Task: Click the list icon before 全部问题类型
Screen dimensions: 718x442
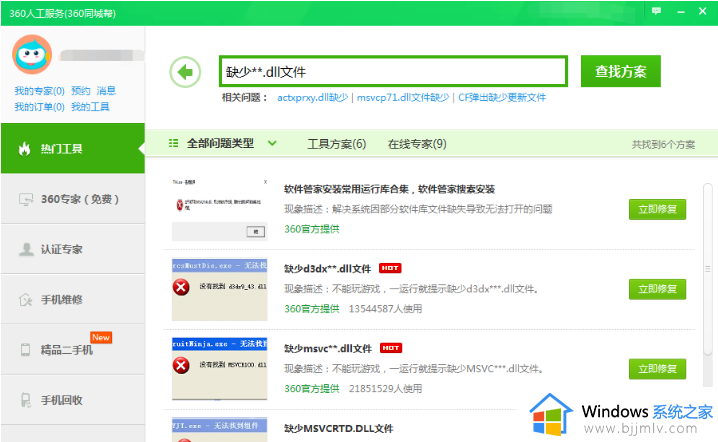Action: click(174, 143)
